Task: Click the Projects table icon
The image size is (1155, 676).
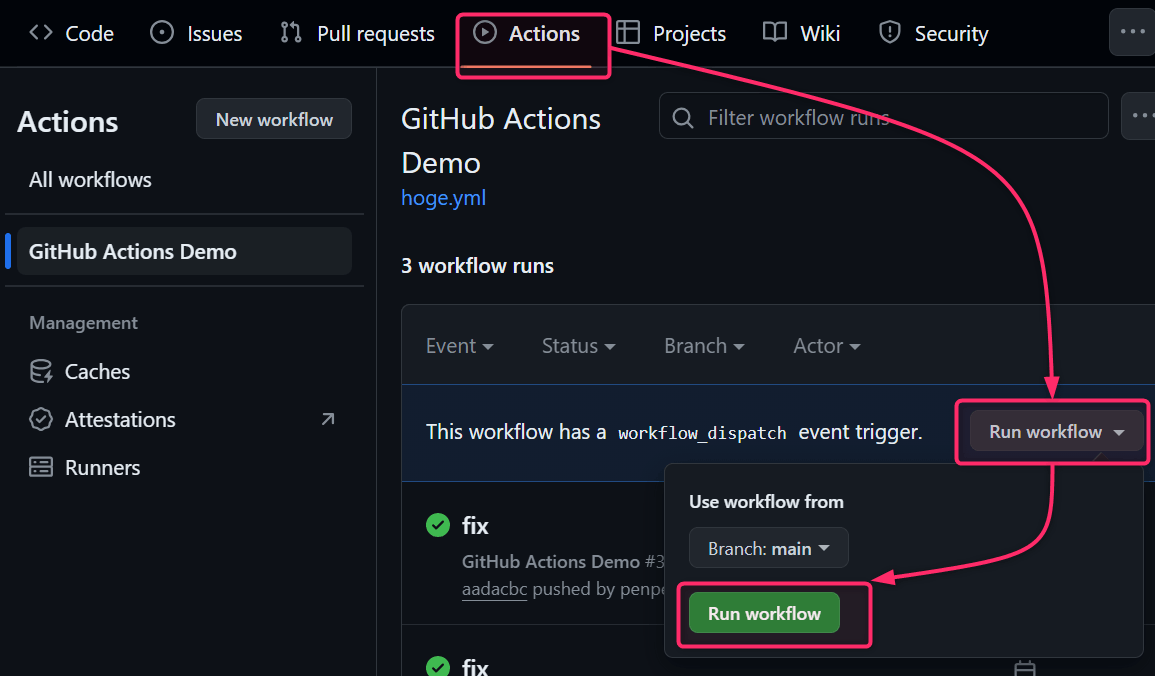Action: point(628,32)
